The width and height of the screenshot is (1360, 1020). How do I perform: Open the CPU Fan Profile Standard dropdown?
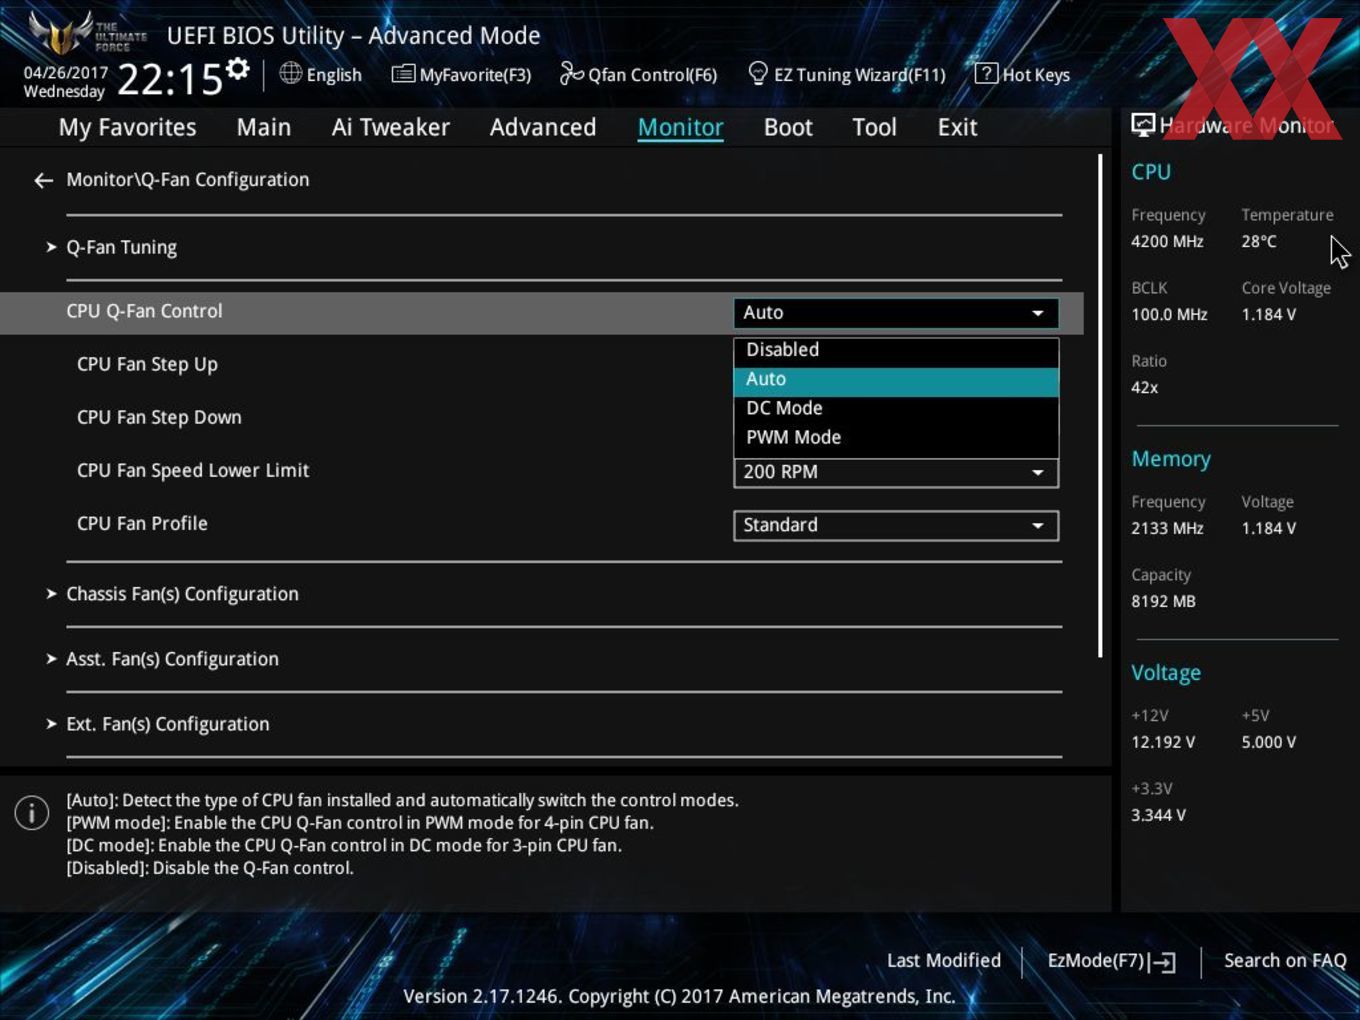[896, 525]
